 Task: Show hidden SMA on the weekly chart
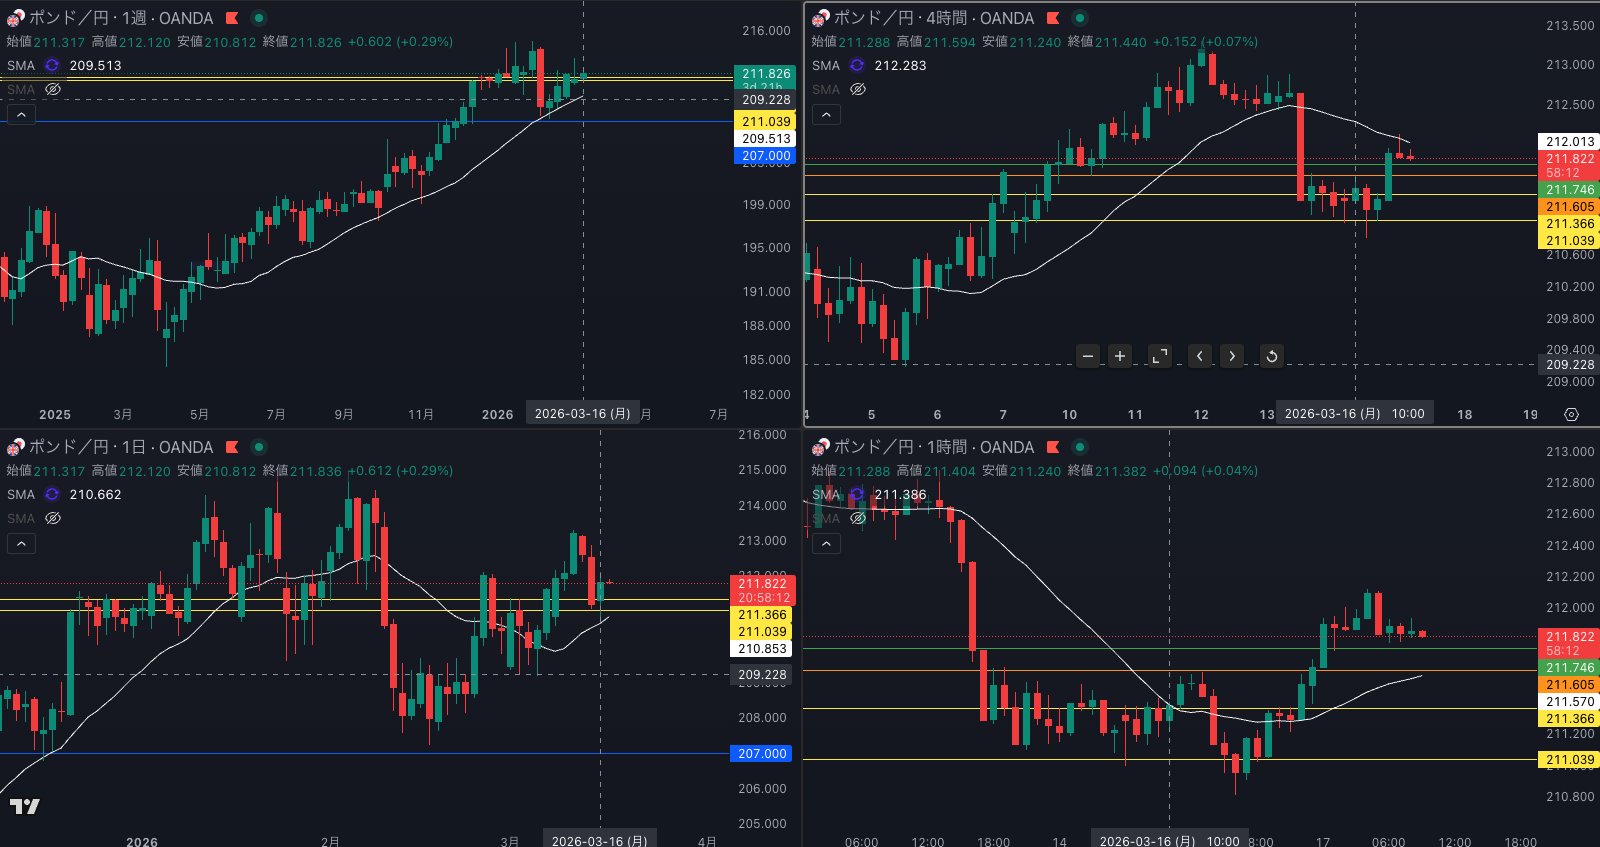(53, 89)
